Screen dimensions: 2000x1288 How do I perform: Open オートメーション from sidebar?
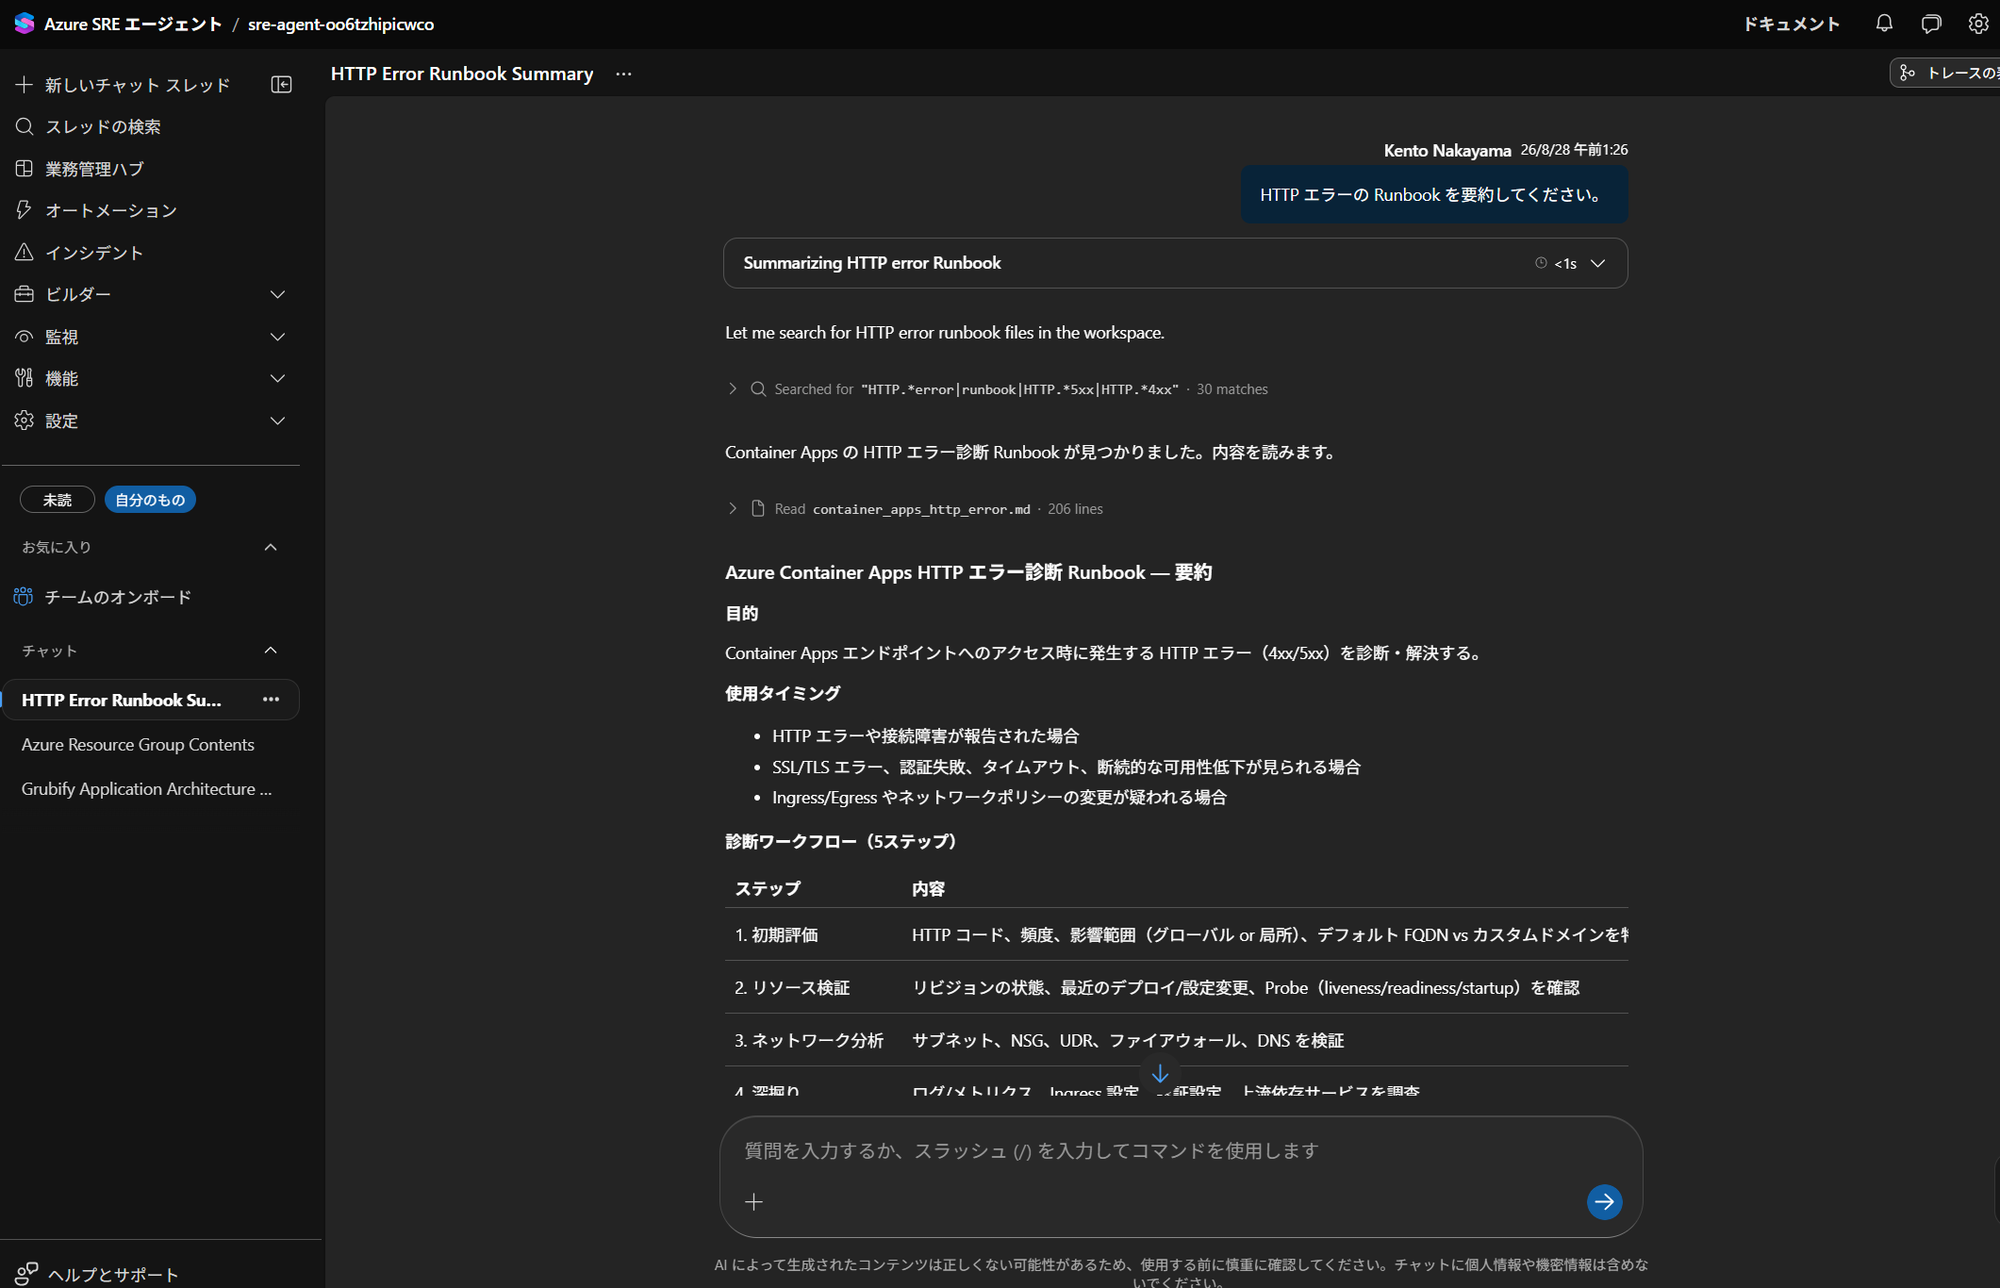point(111,210)
